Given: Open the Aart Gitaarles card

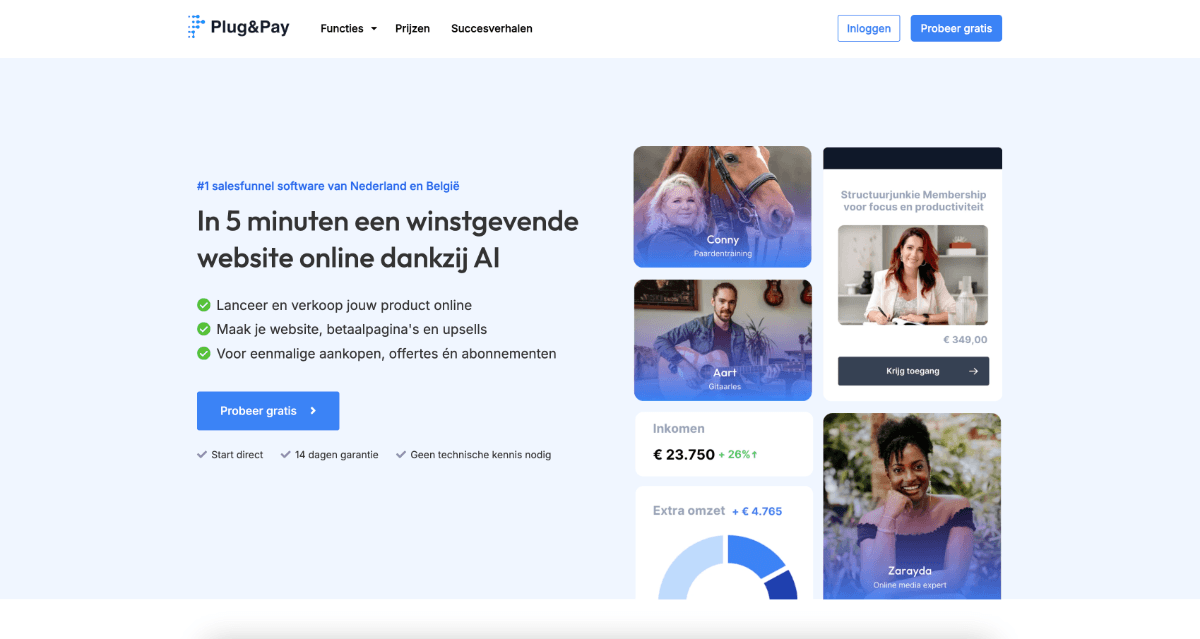Looking at the screenshot, I should pos(722,340).
